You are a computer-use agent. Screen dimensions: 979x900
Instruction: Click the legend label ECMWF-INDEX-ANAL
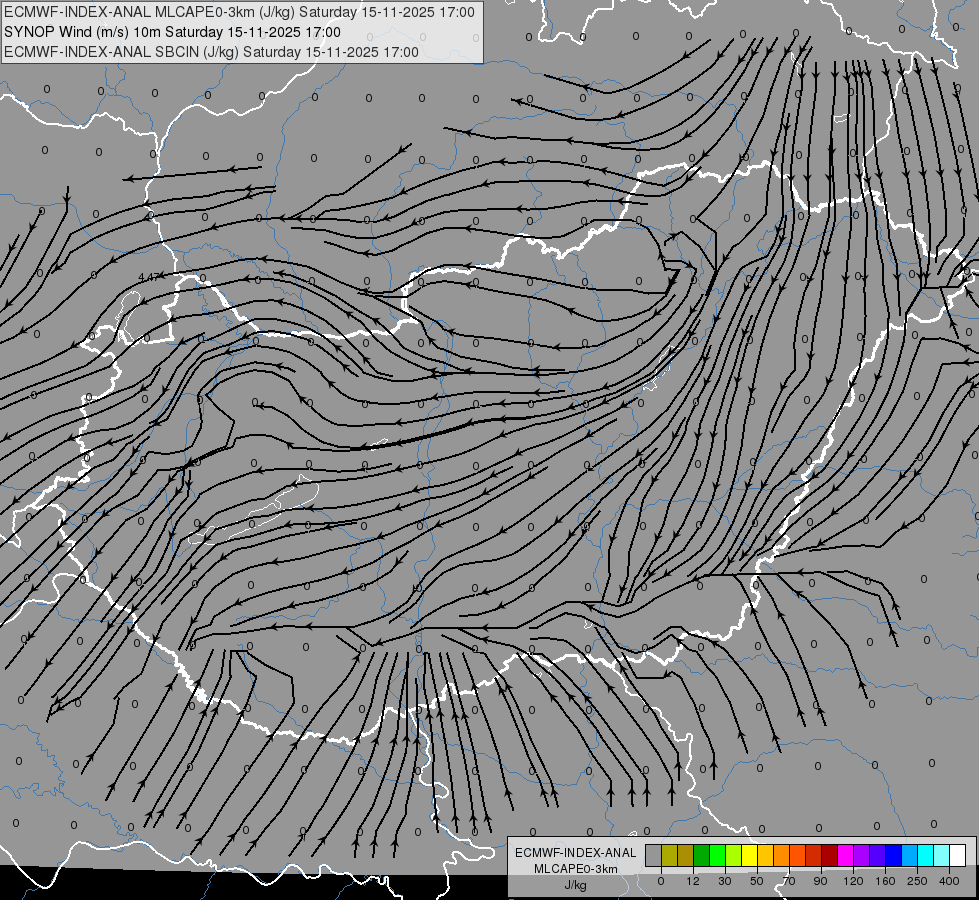576,853
